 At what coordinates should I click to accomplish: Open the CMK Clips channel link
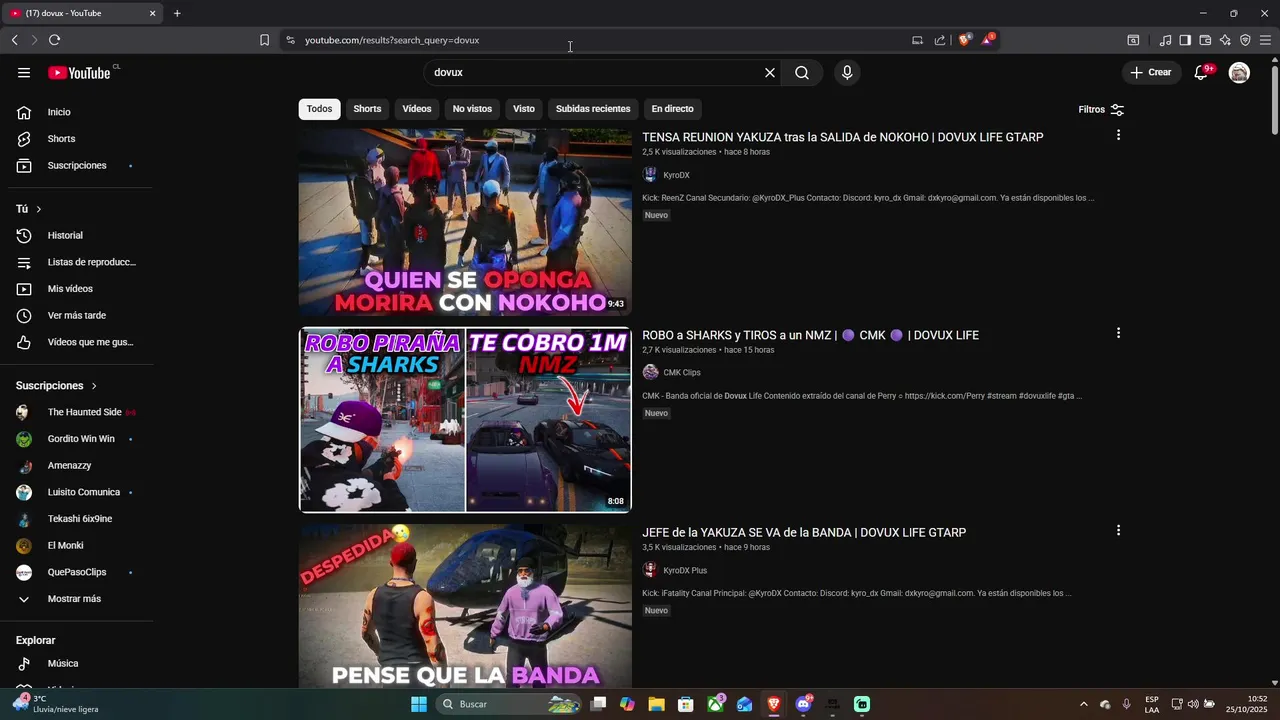coord(681,372)
